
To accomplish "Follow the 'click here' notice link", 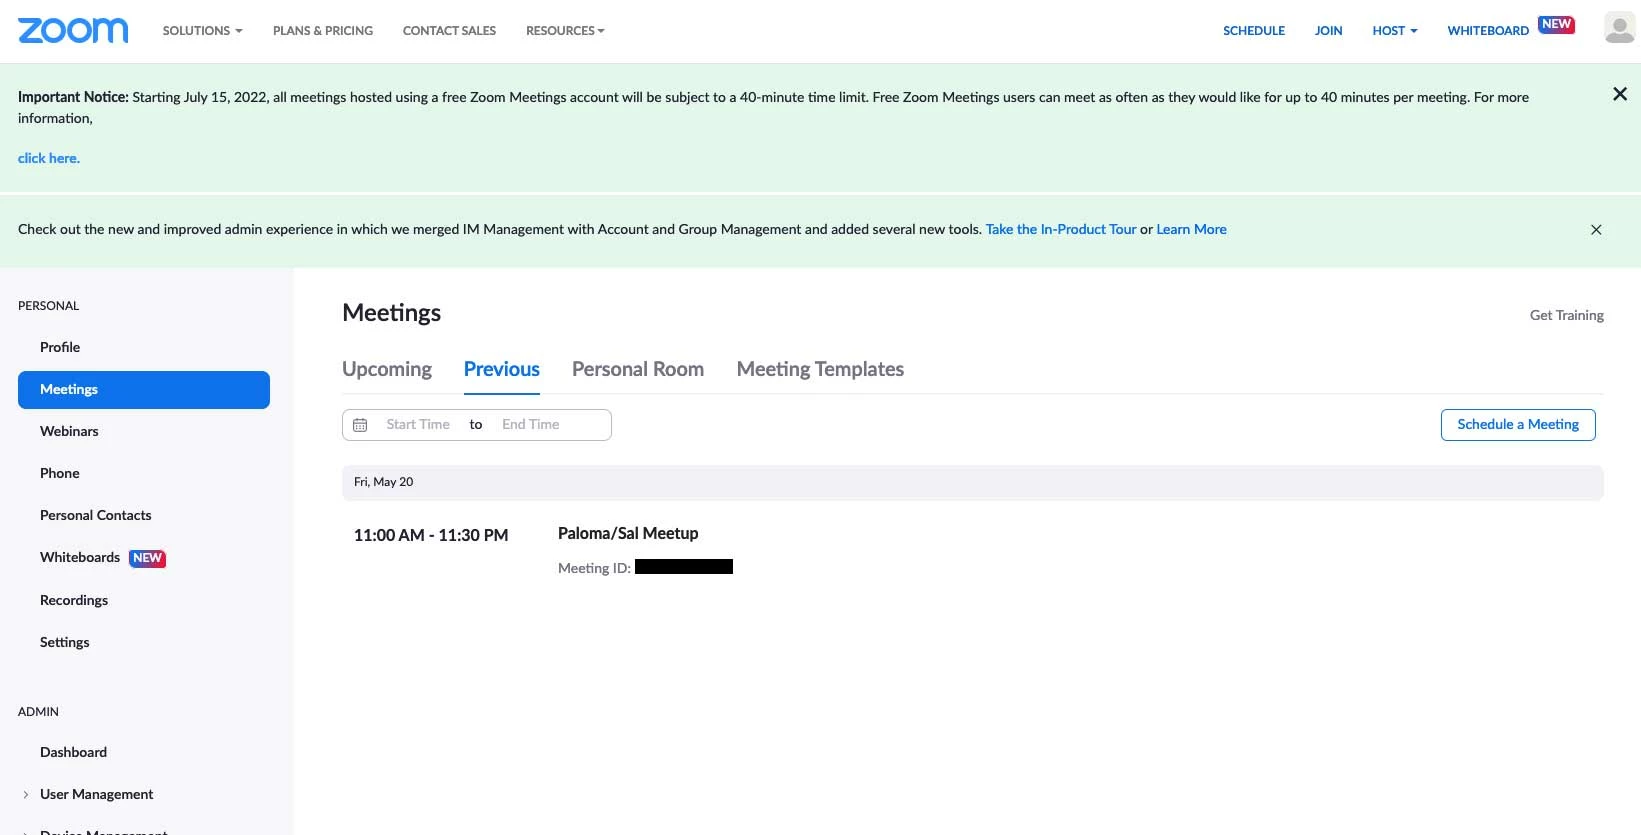I will 49,158.
